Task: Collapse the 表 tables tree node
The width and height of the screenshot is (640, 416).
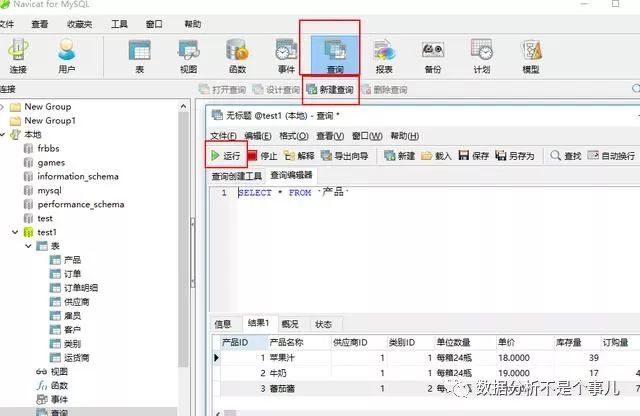Action: tap(27, 246)
